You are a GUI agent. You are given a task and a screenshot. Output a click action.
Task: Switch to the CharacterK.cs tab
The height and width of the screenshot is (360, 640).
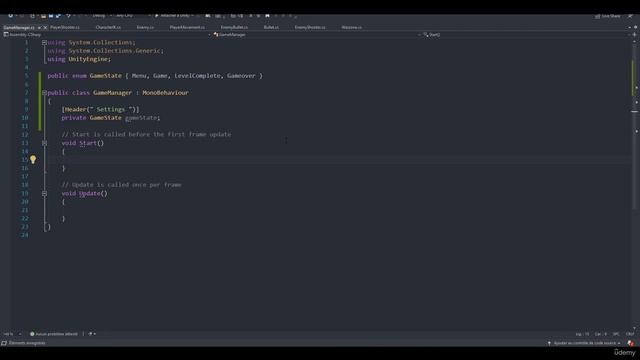coord(108,27)
